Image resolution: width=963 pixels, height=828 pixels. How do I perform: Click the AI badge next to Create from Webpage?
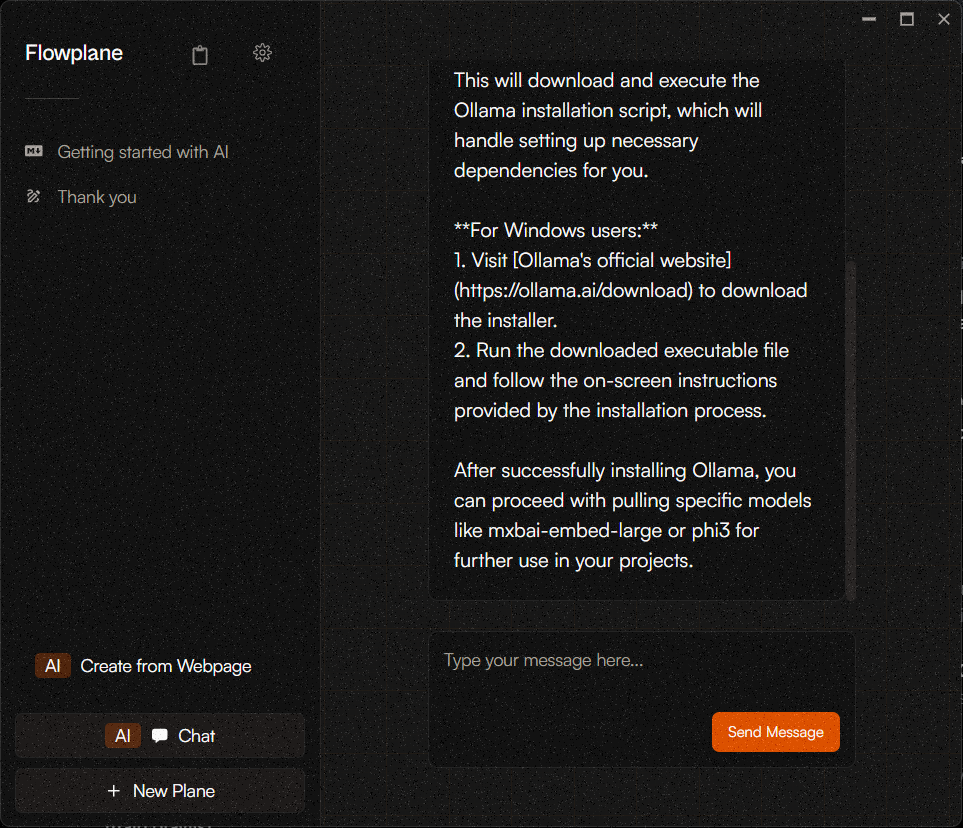(53, 666)
